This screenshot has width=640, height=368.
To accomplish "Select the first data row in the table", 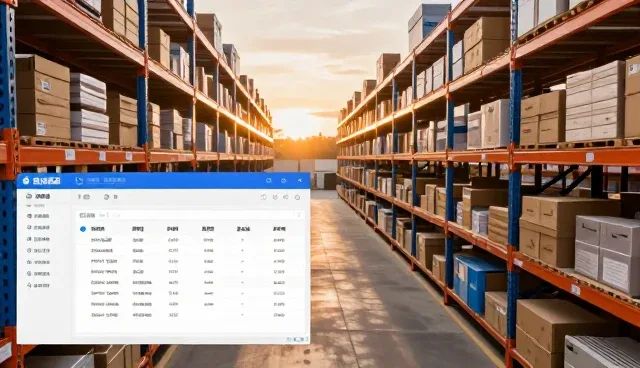I will 191,240.
